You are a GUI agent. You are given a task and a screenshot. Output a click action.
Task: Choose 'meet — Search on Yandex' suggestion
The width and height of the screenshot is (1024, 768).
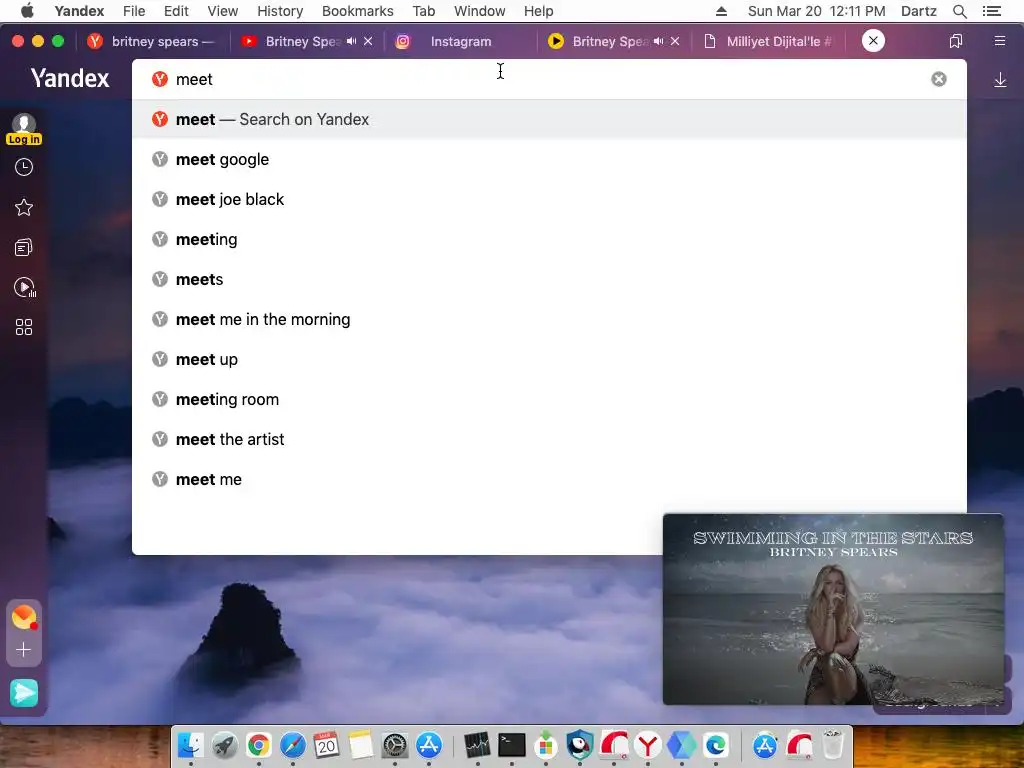[549, 120]
